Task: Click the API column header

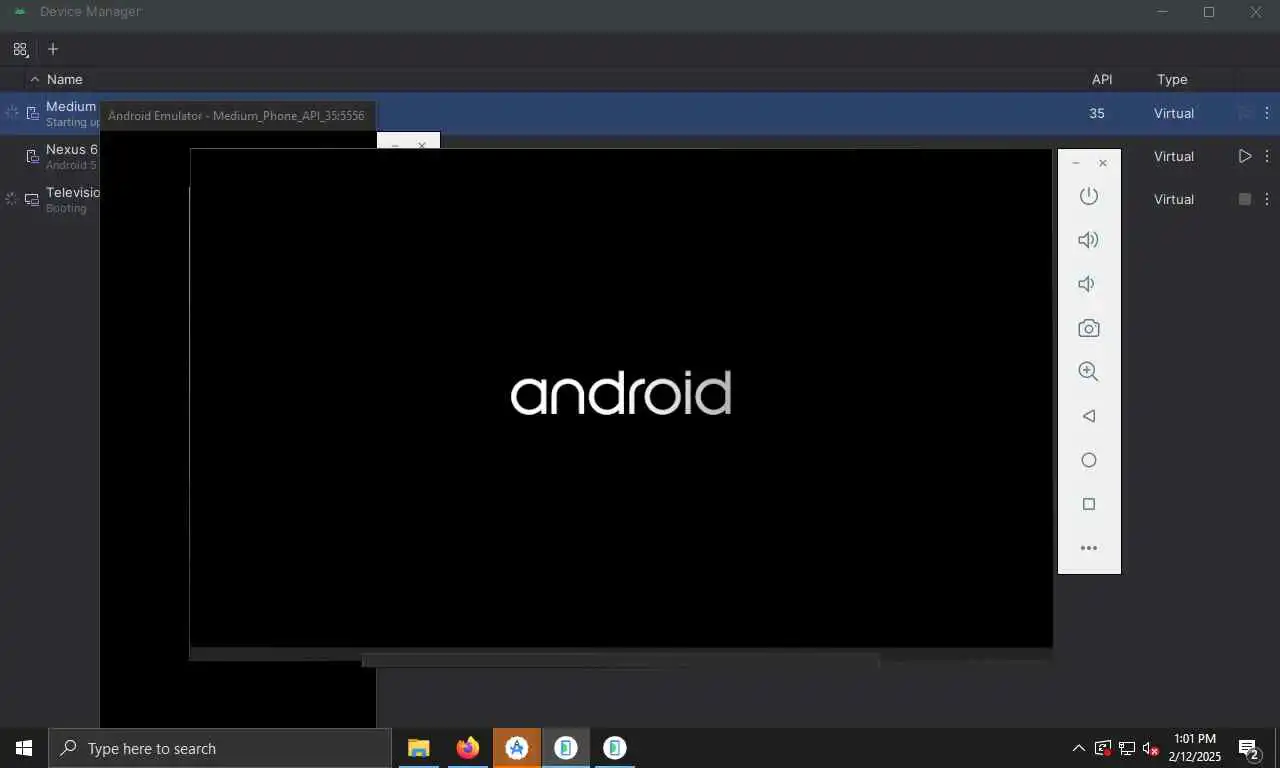Action: click(x=1102, y=79)
